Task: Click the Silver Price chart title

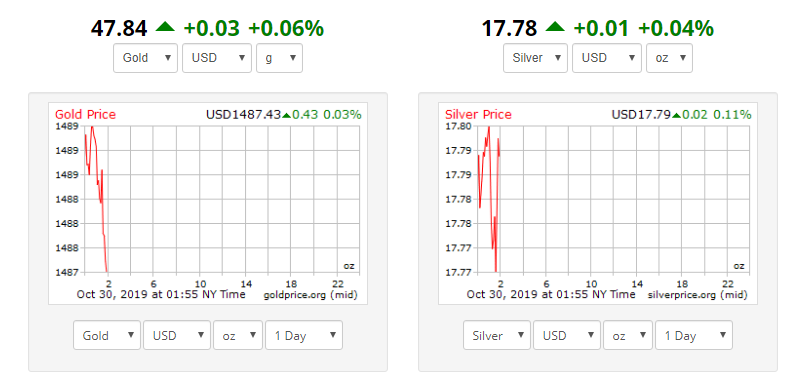Action: click(x=478, y=115)
